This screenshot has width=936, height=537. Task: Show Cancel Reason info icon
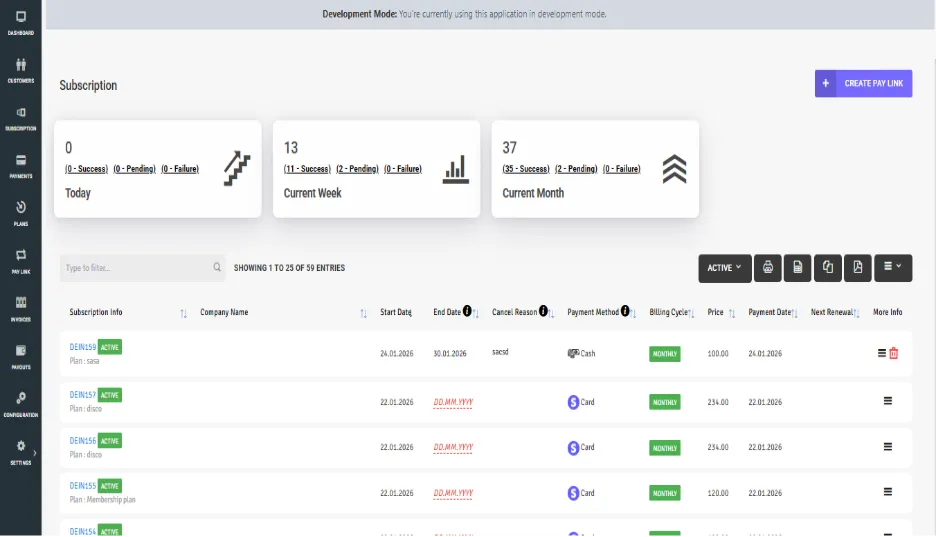pos(543,311)
